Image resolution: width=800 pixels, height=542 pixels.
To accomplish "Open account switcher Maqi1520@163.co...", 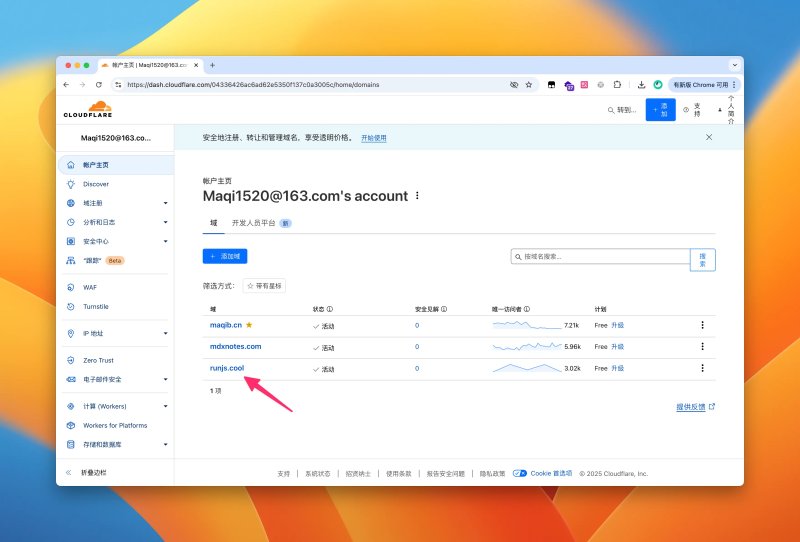I will point(115,138).
